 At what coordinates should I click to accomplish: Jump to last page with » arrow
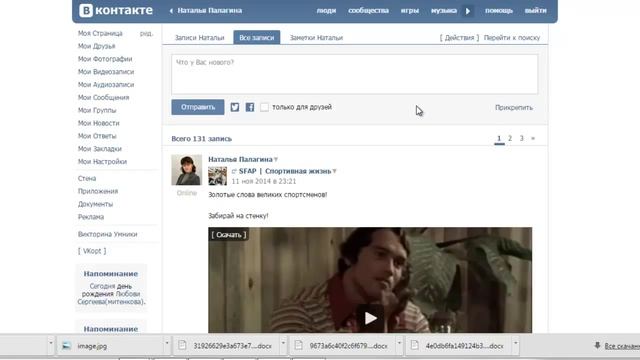533,138
